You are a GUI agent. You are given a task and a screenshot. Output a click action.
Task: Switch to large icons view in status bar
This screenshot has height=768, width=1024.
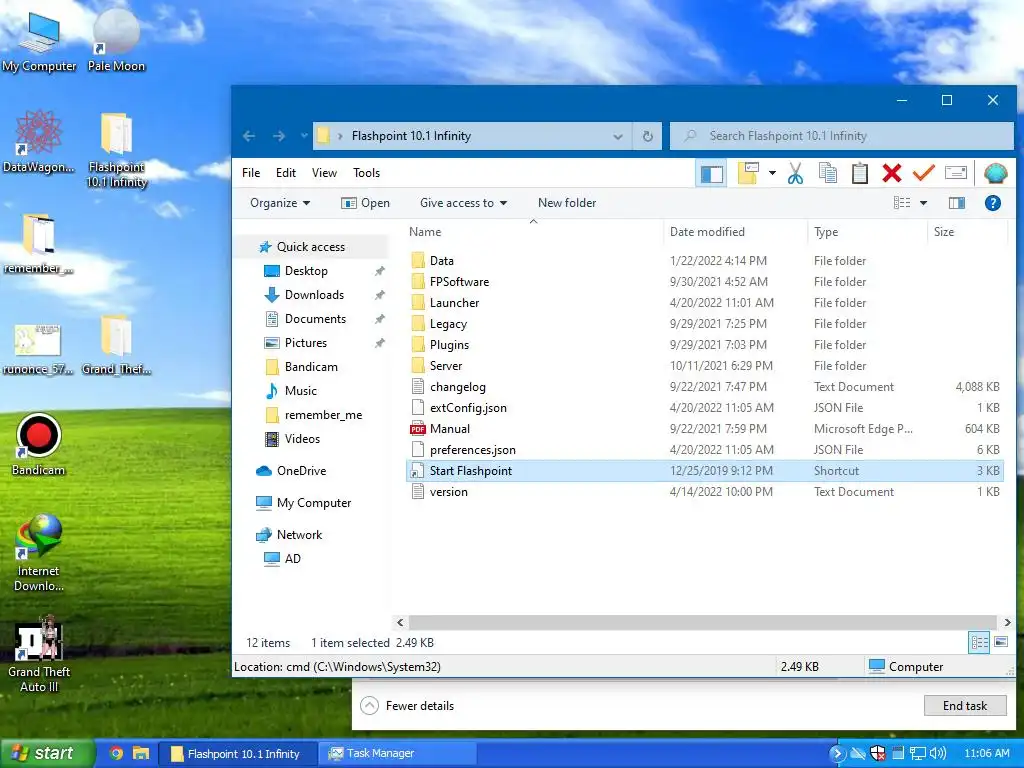(x=1000, y=643)
